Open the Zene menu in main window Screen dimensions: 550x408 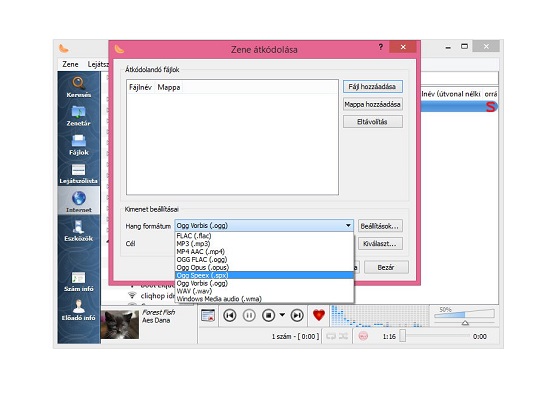[70, 64]
